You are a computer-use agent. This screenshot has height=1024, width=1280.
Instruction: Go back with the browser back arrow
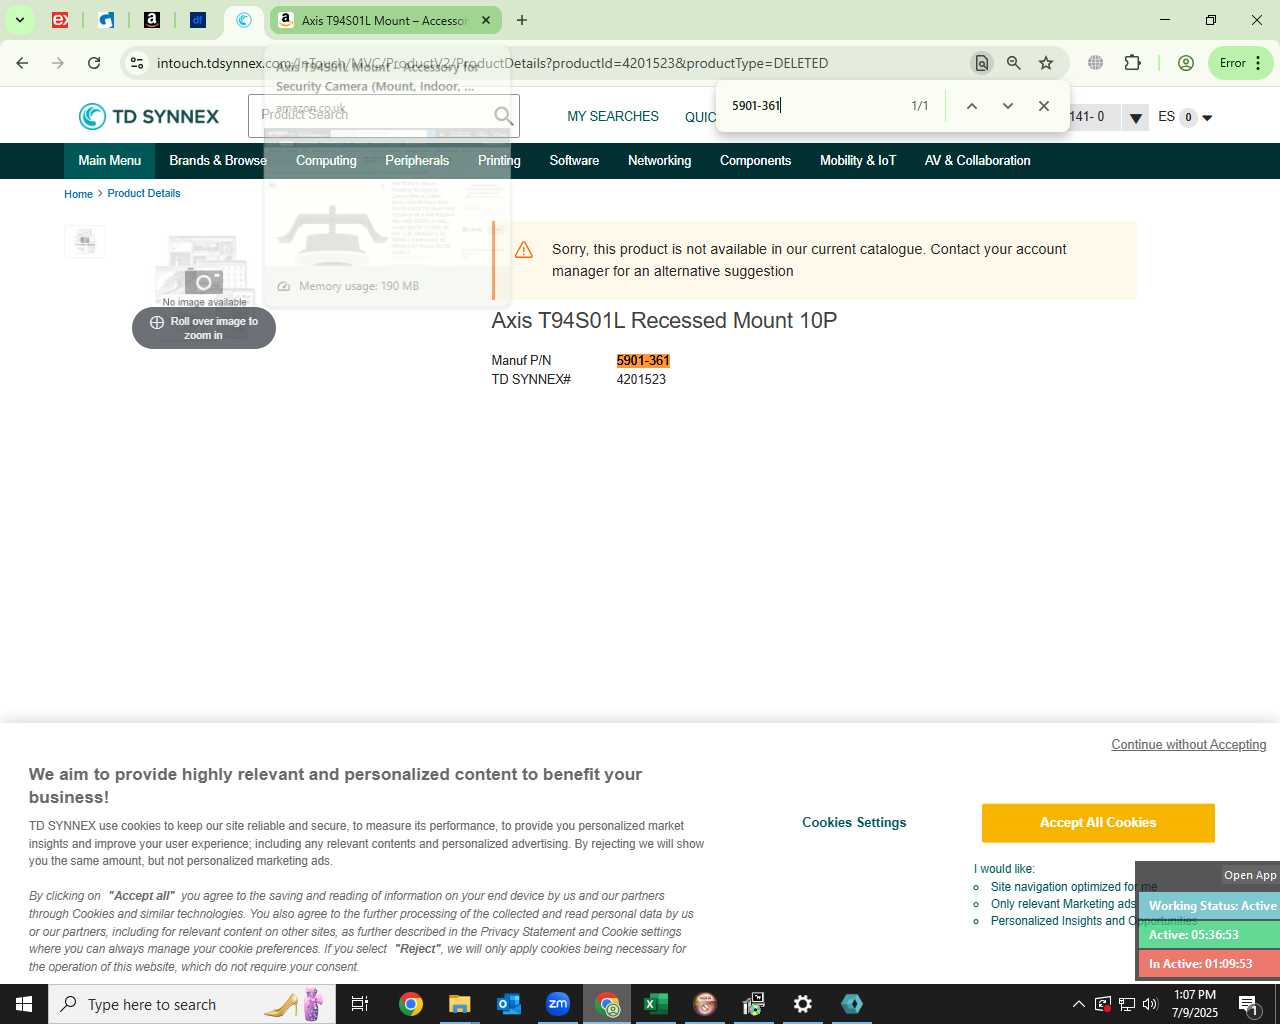[x=22, y=63]
